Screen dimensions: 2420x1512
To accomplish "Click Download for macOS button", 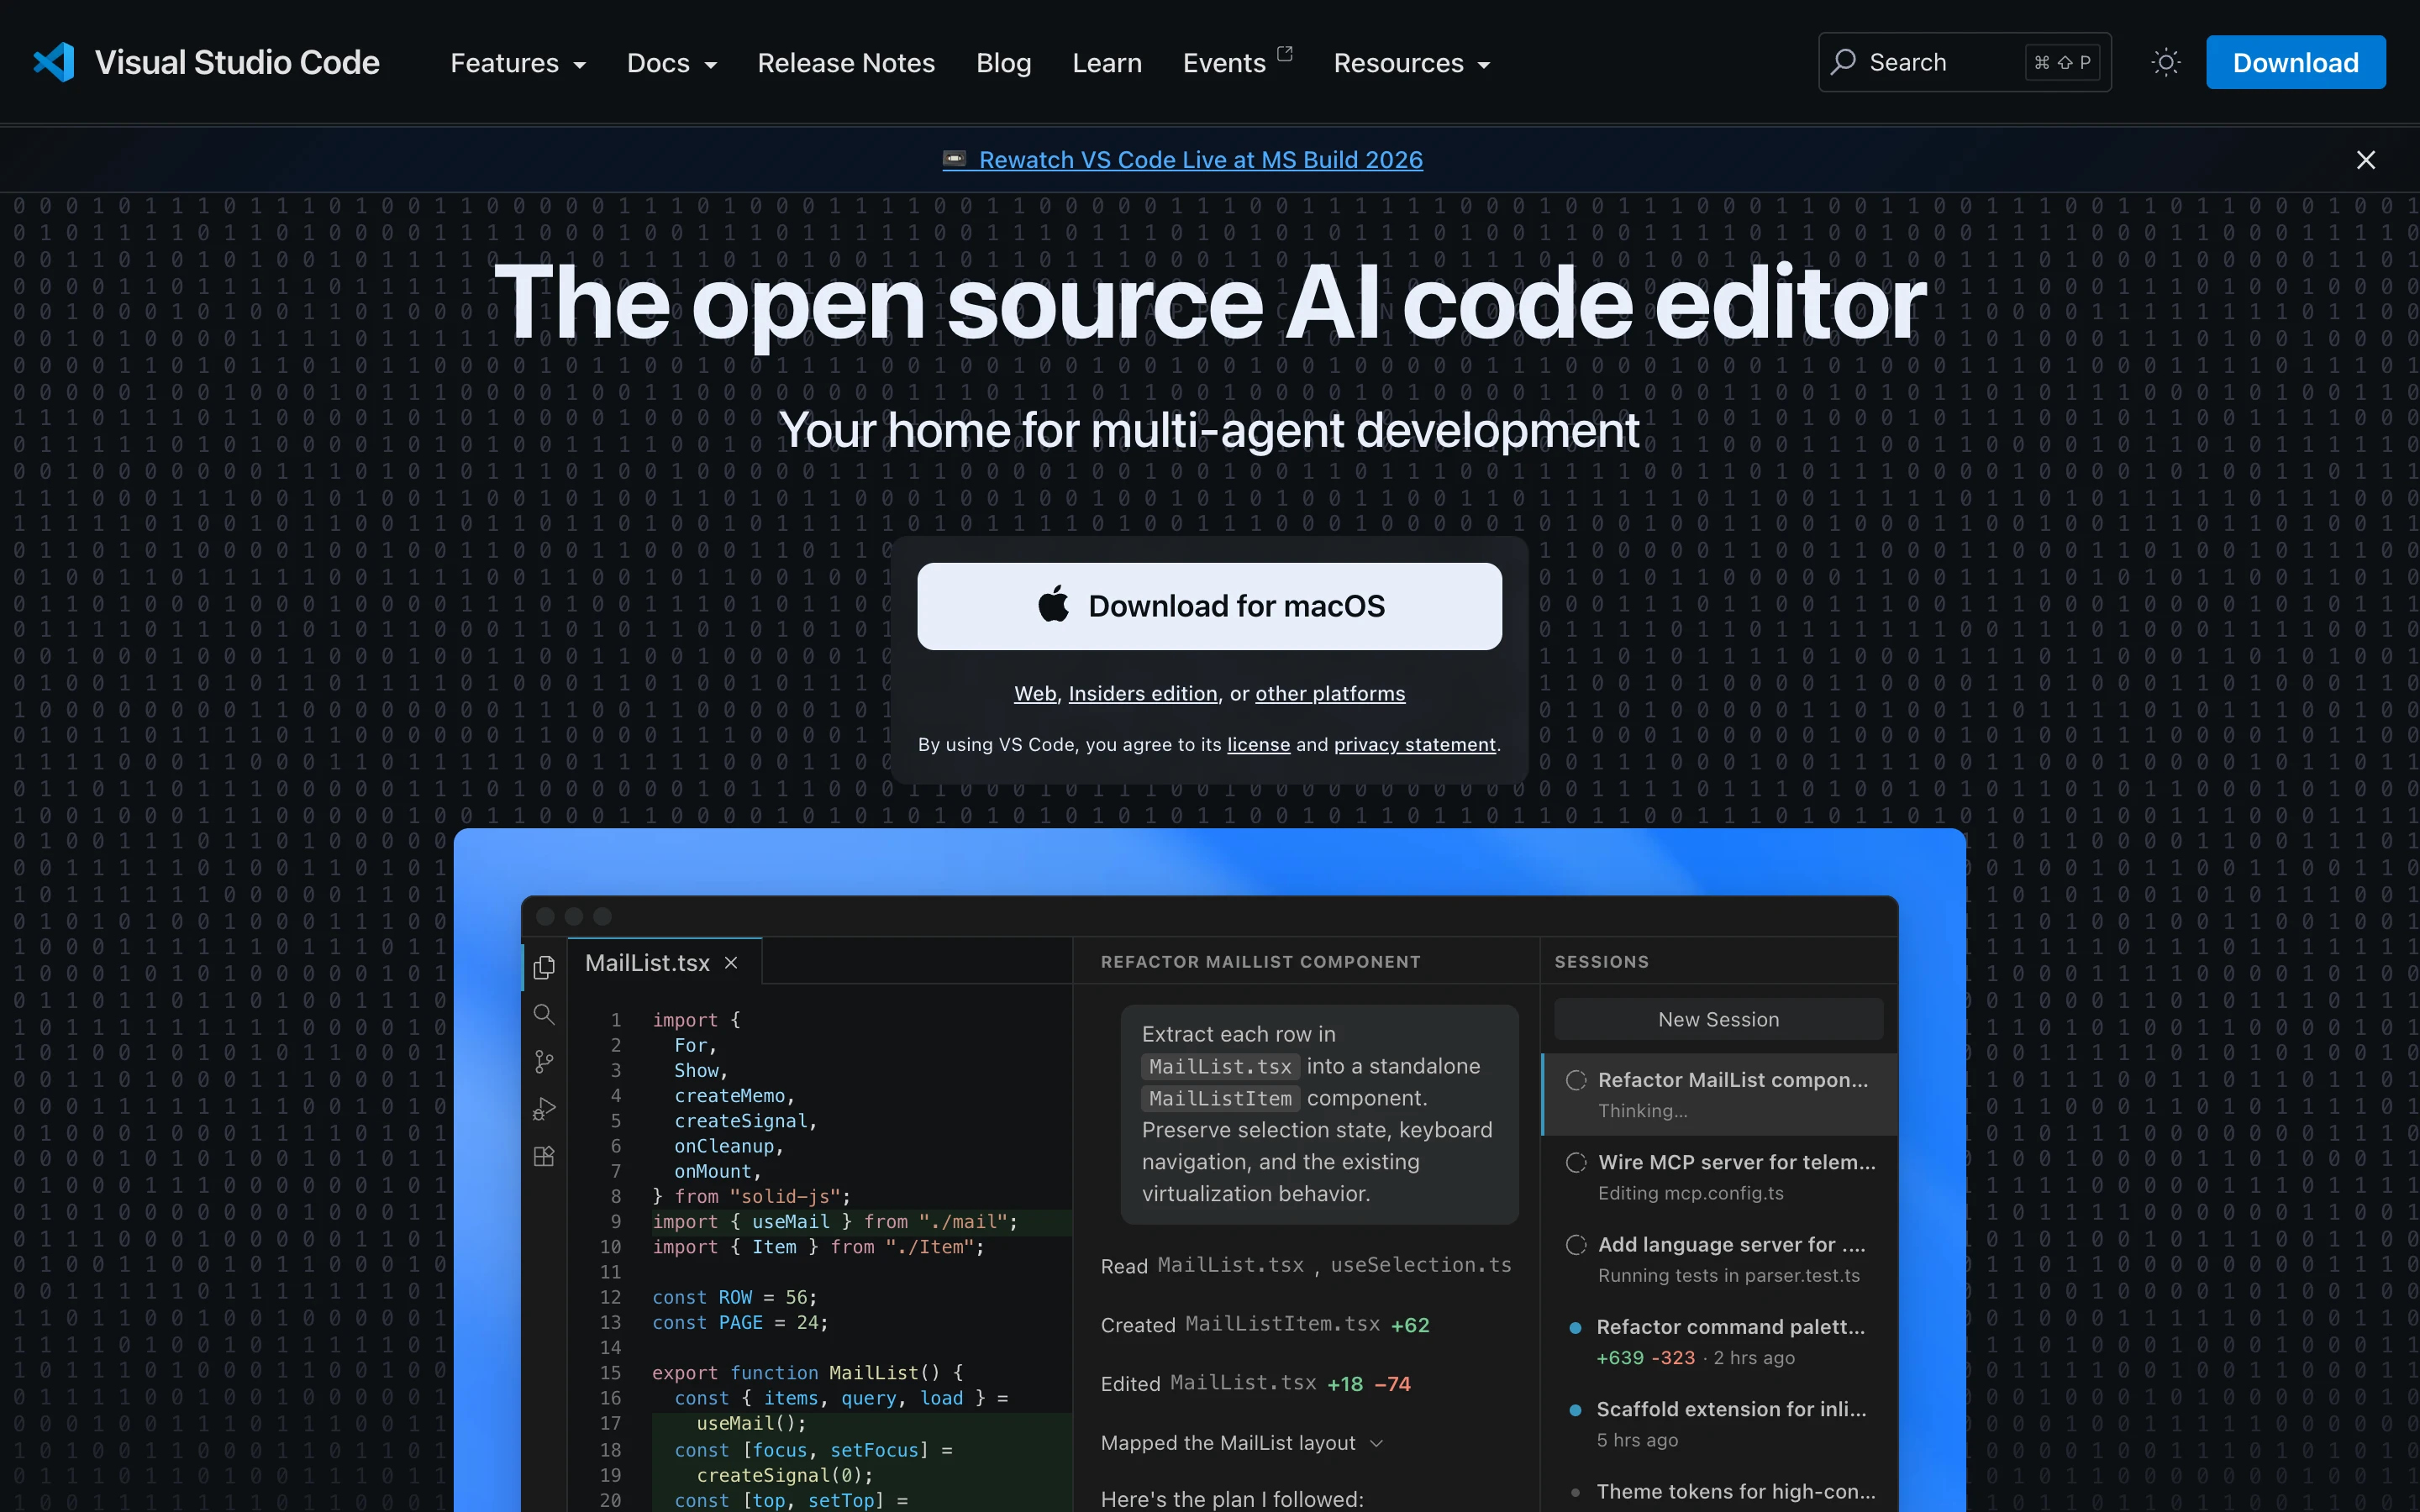I will [1209, 606].
